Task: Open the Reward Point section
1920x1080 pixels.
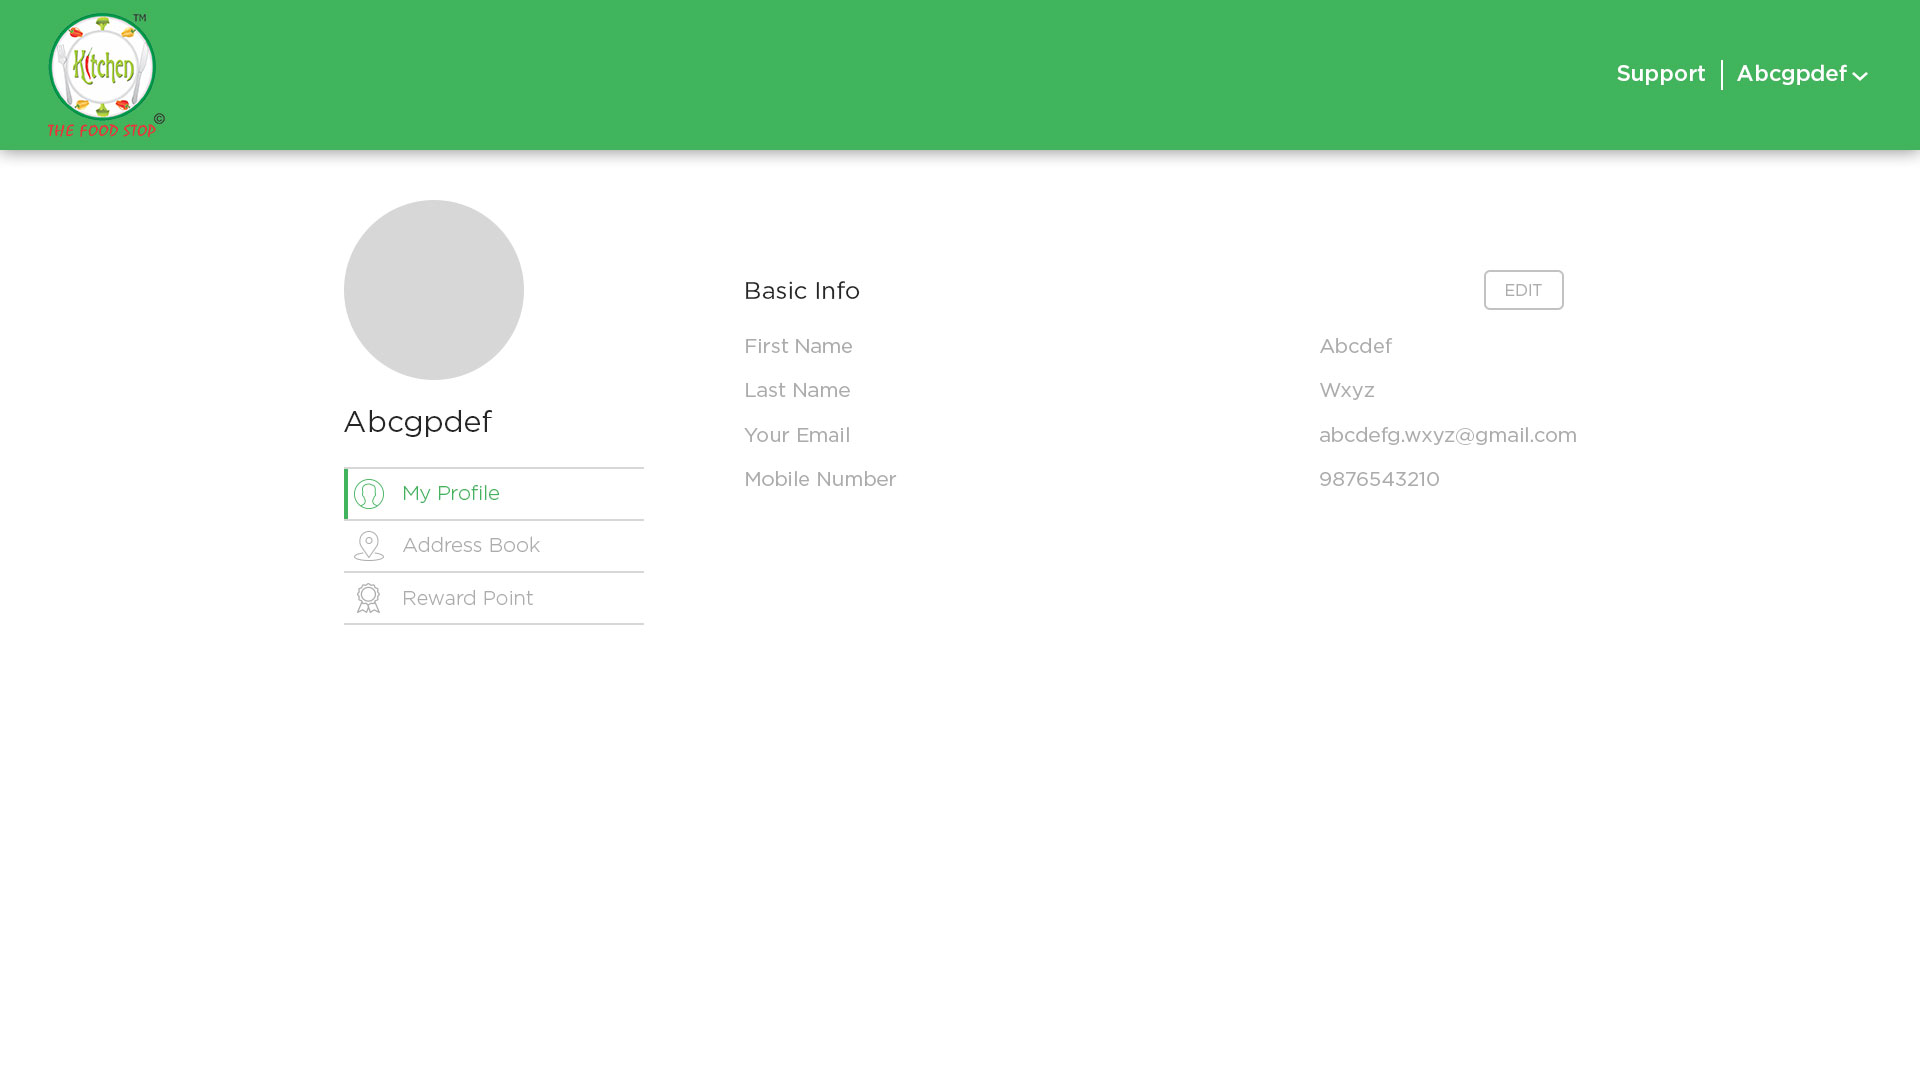Action: pyautogui.click(x=468, y=598)
